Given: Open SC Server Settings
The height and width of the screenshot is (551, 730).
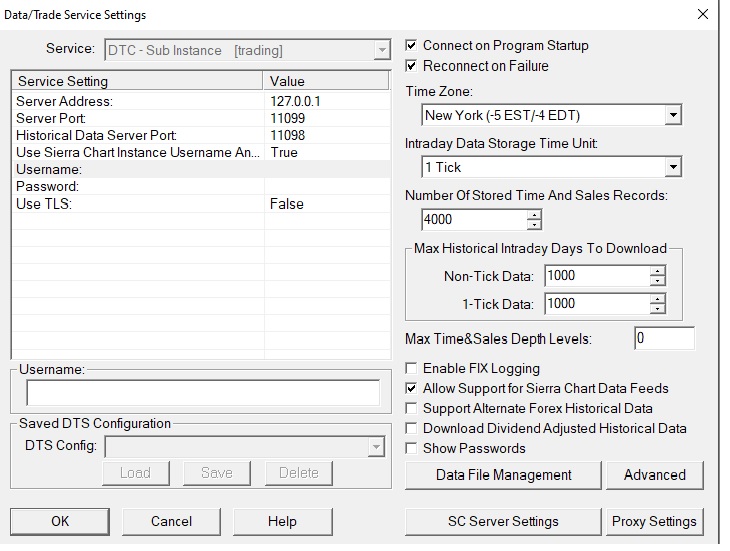Looking at the screenshot, I should point(503,522).
